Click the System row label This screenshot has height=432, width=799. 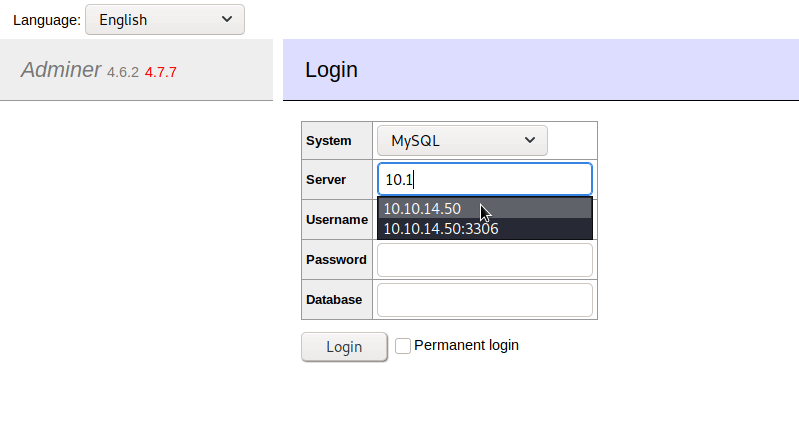[329, 141]
